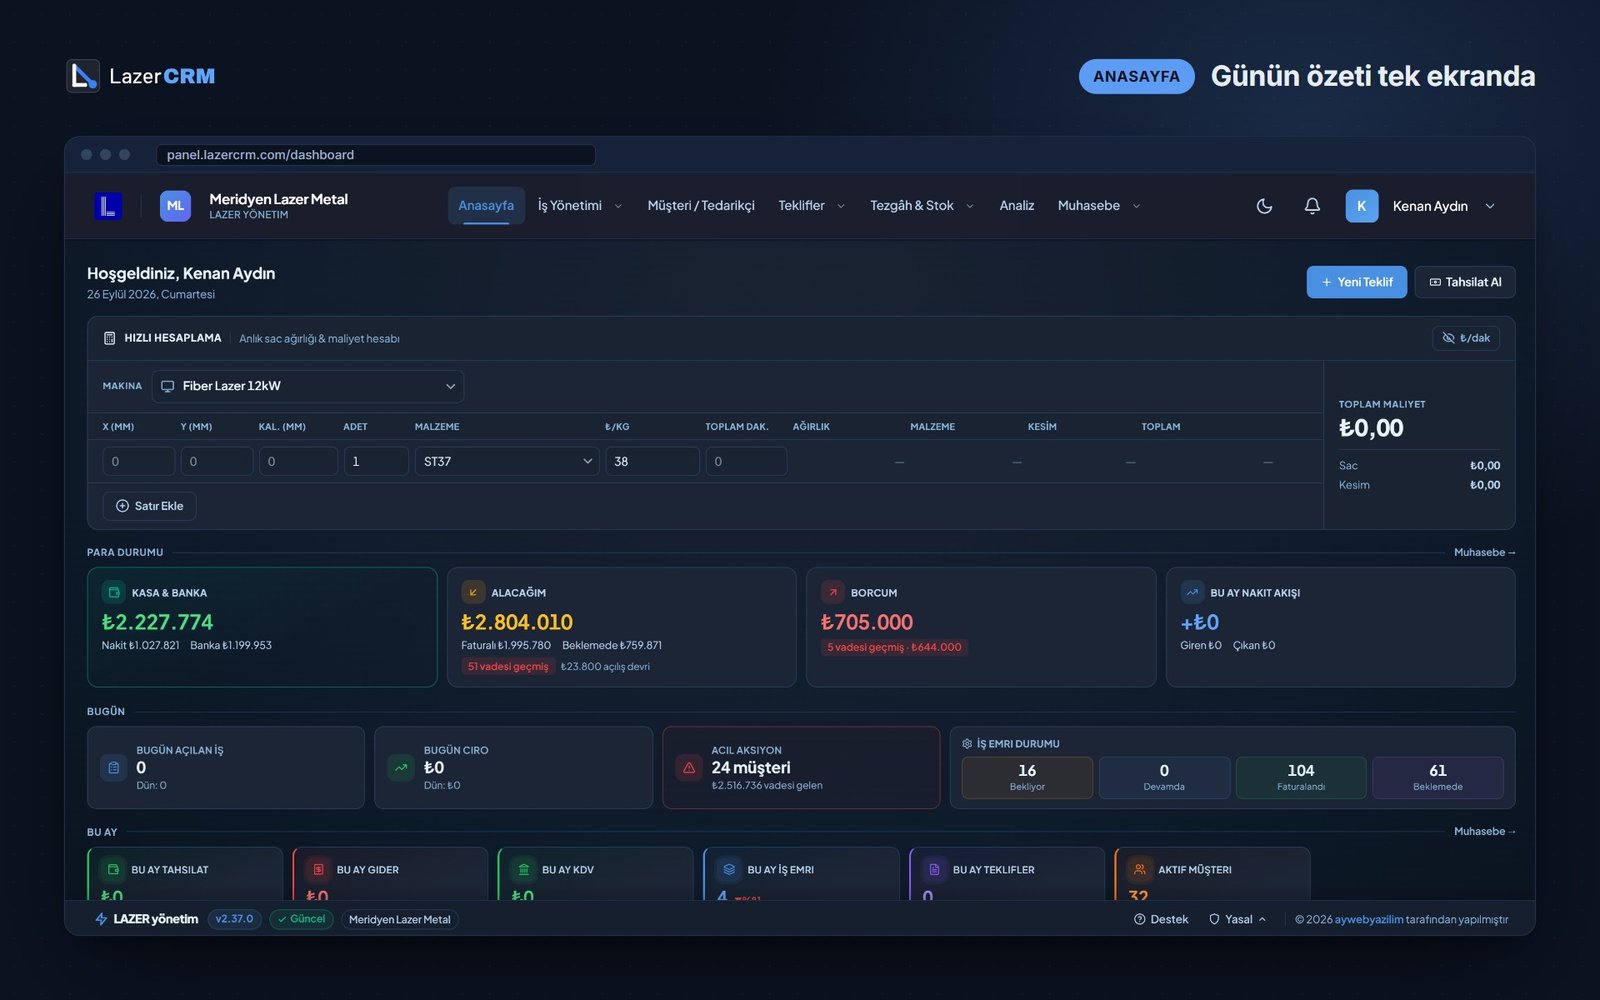Expand the Muhasebe nav menu
The image size is (1600, 1000).
(x=1099, y=206)
